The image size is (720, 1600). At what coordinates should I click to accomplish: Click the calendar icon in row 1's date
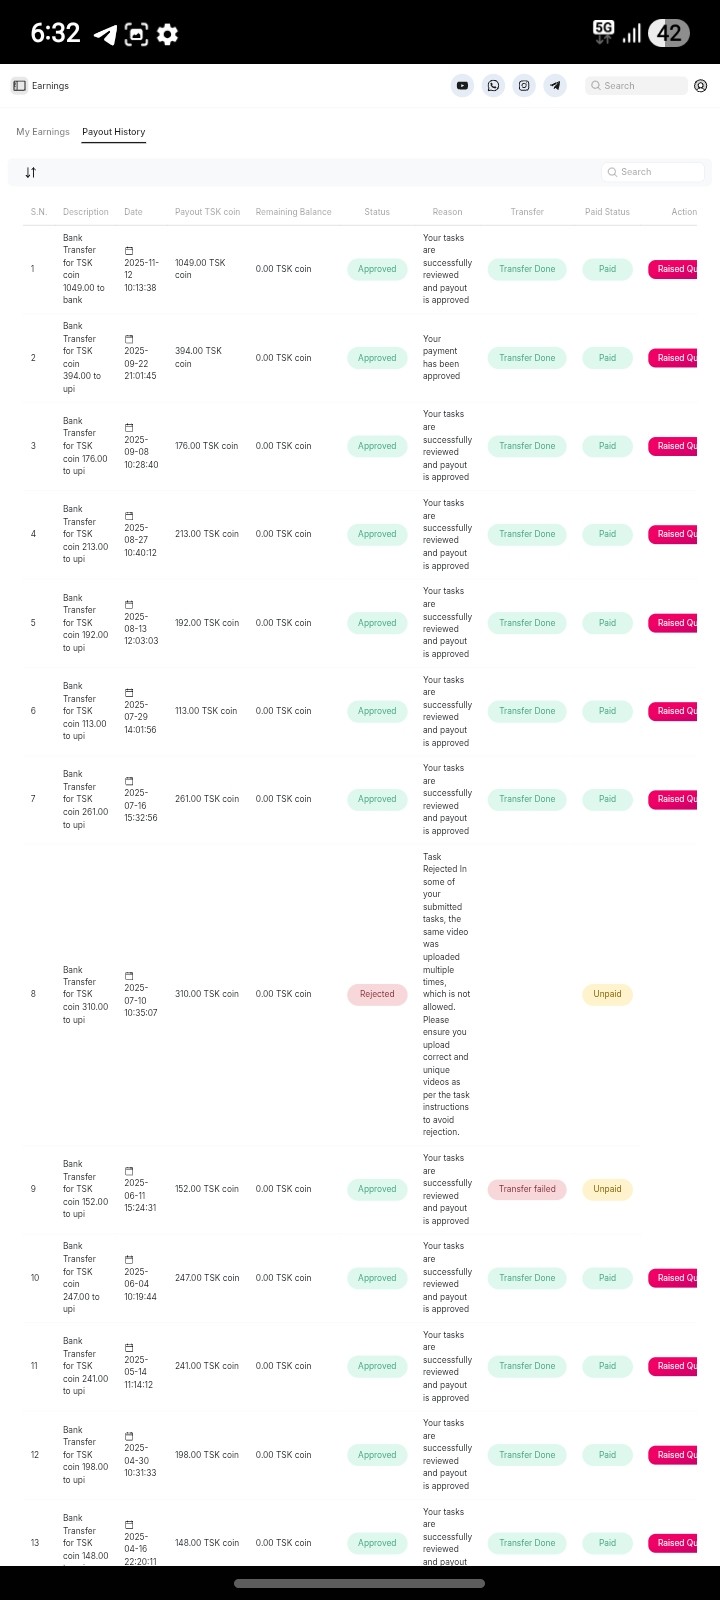[x=129, y=250]
